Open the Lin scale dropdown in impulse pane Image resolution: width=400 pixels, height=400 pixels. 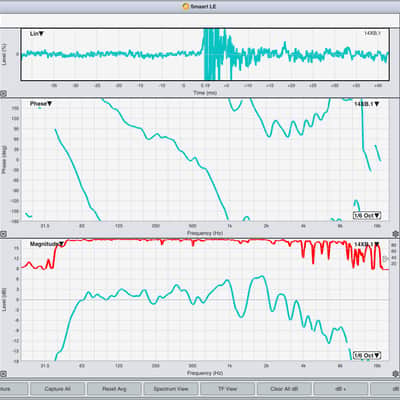(x=37, y=34)
